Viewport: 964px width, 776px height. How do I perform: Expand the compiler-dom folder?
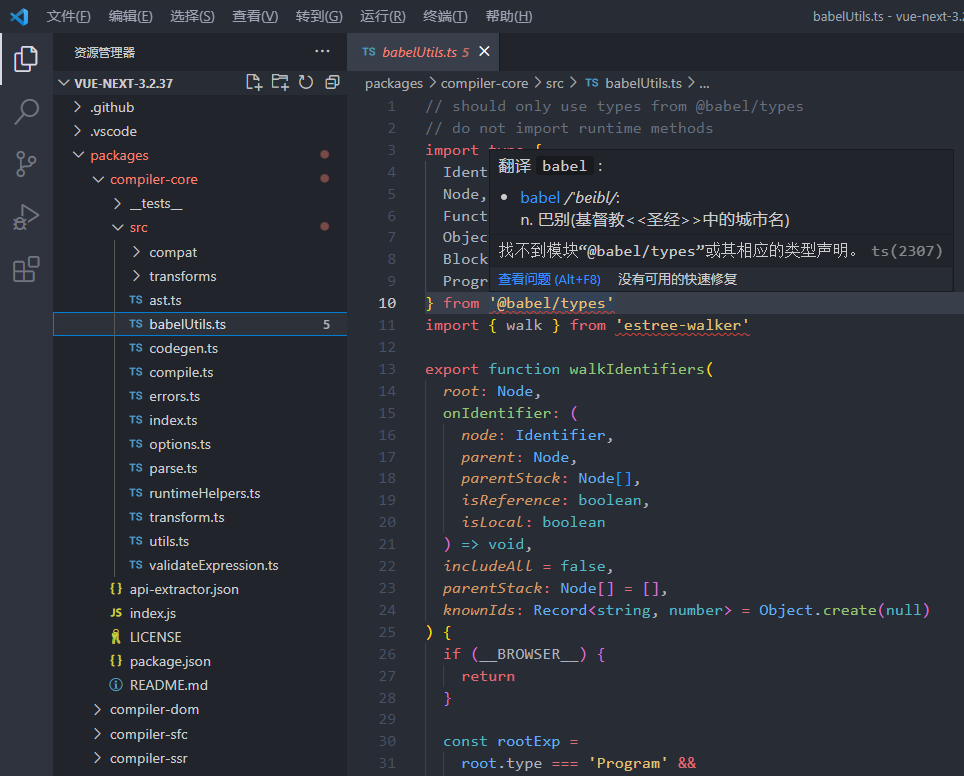point(154,709)
